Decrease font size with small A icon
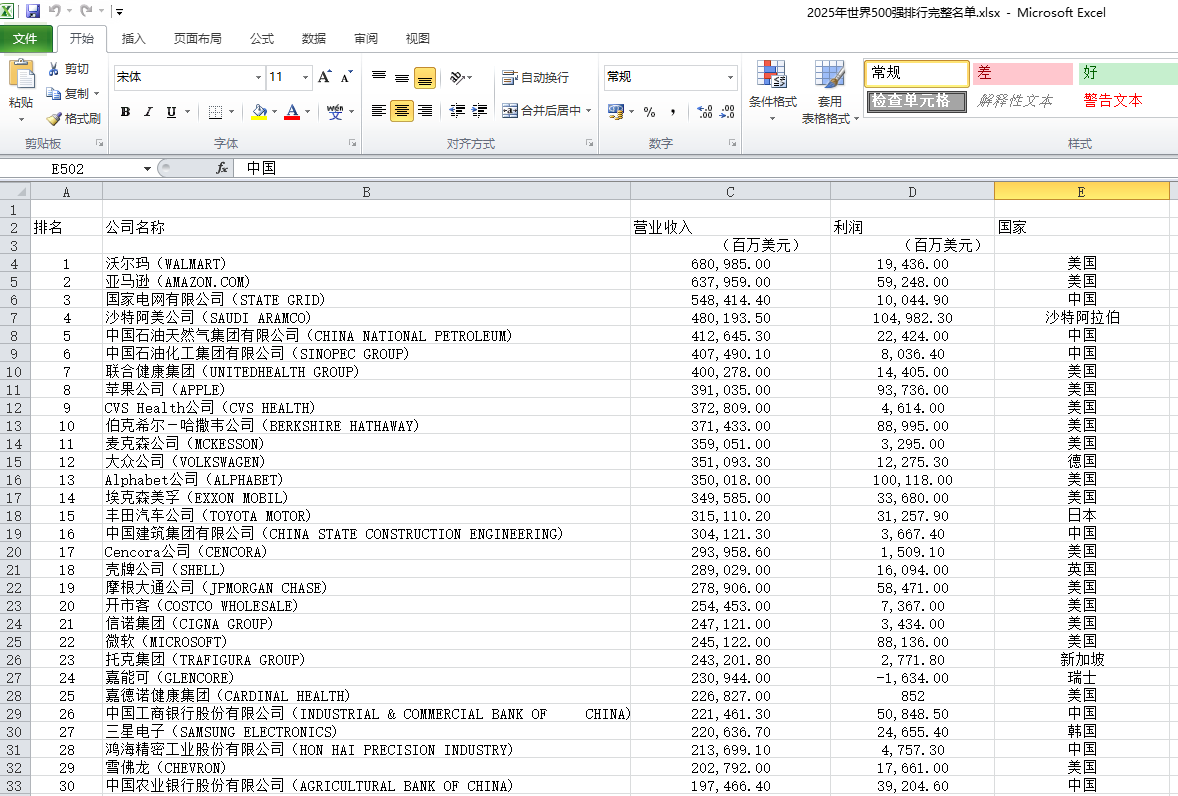The image size is (1178, 796). pos(346,77)
